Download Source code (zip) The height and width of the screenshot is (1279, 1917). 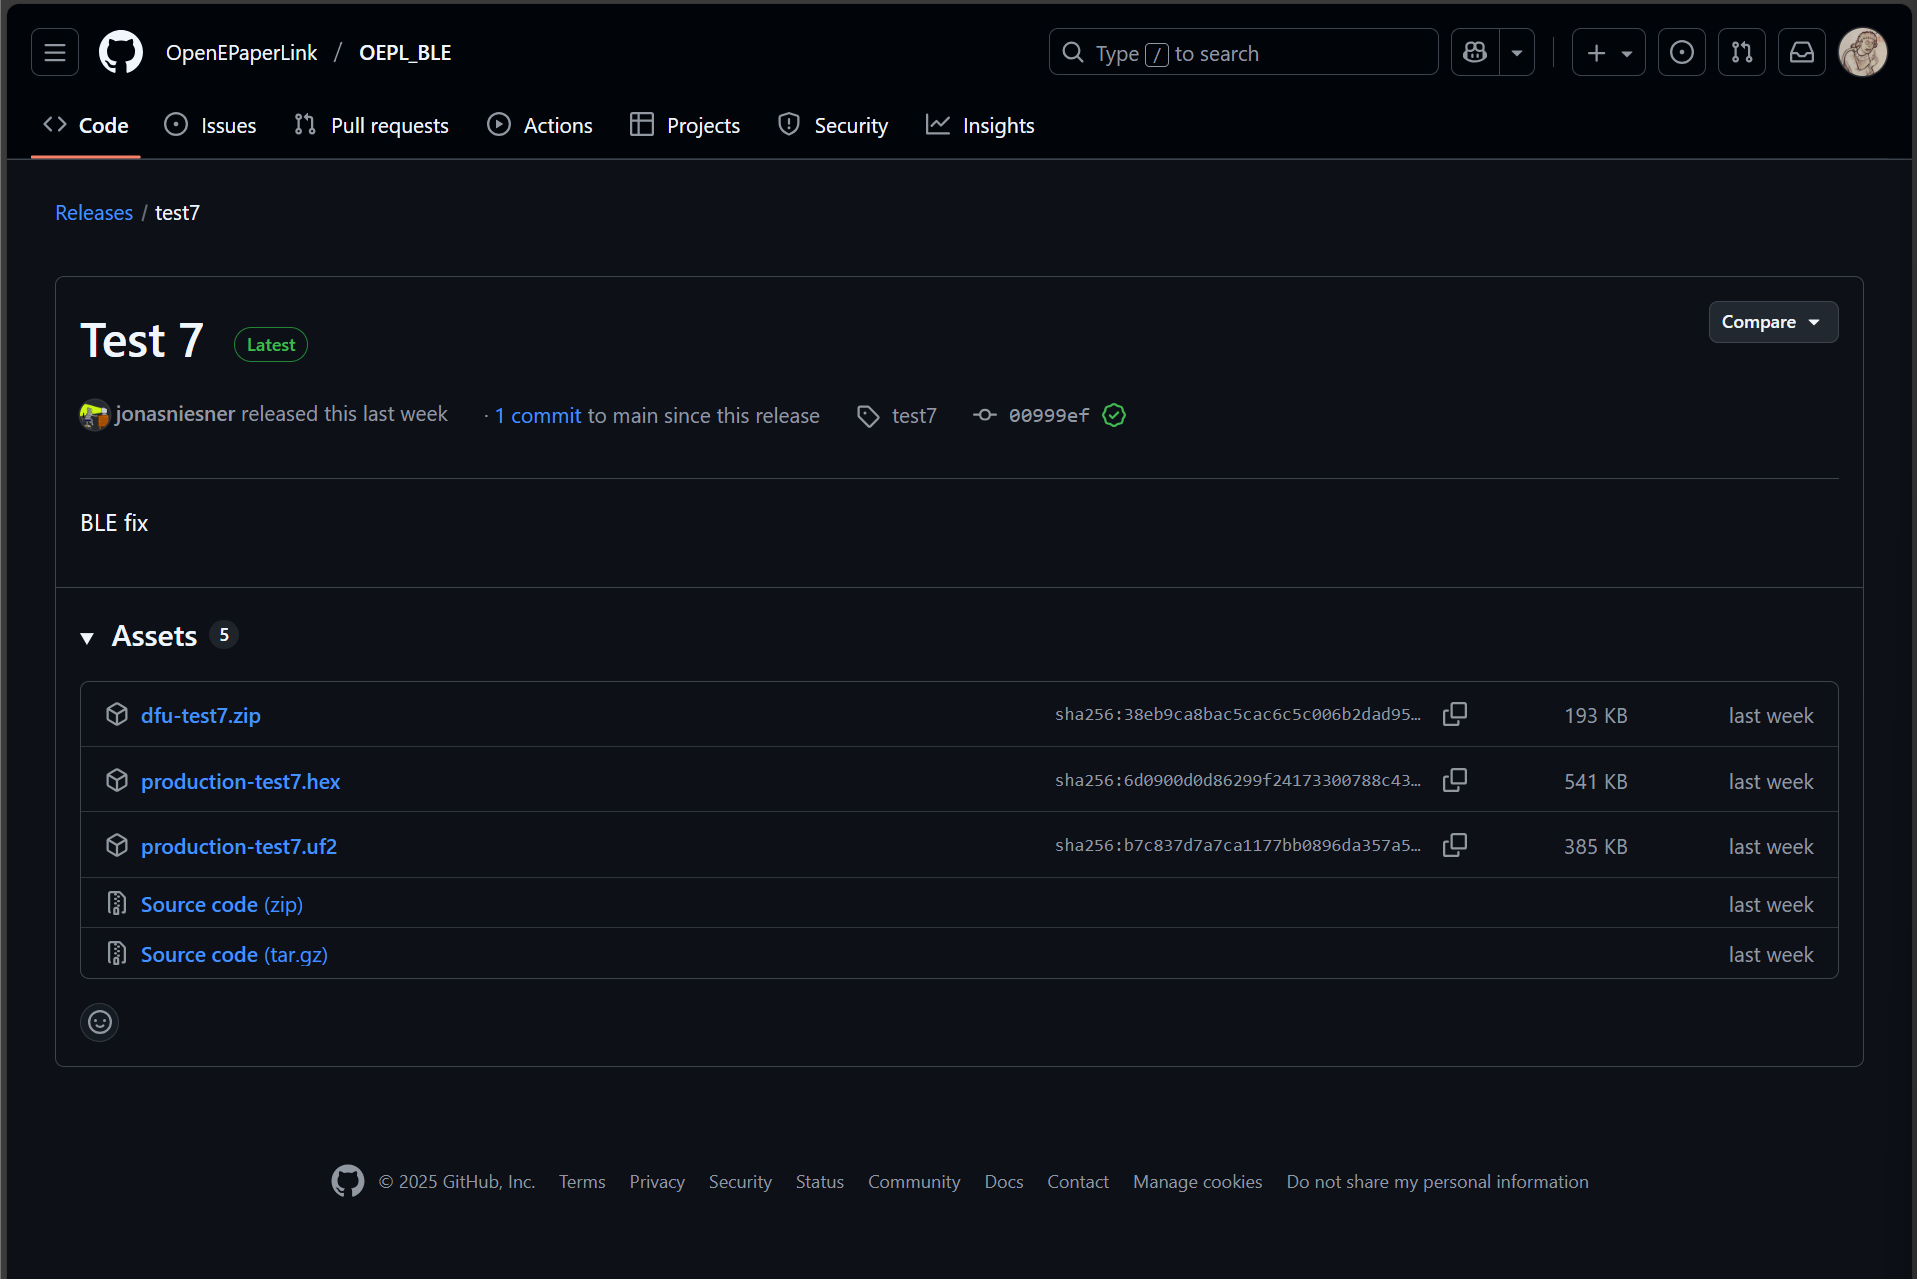click(221, 904)
